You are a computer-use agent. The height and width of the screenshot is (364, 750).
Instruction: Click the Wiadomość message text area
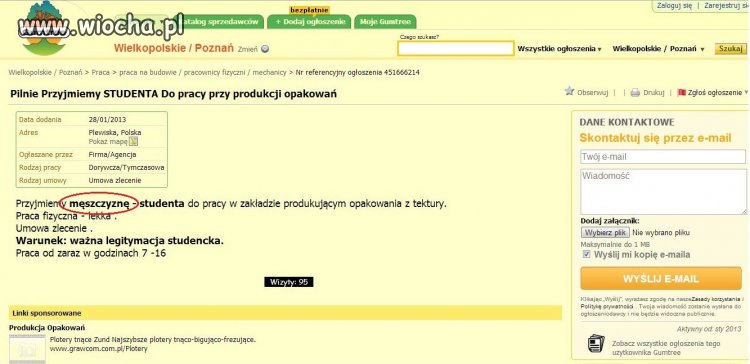tap(663, 192)
